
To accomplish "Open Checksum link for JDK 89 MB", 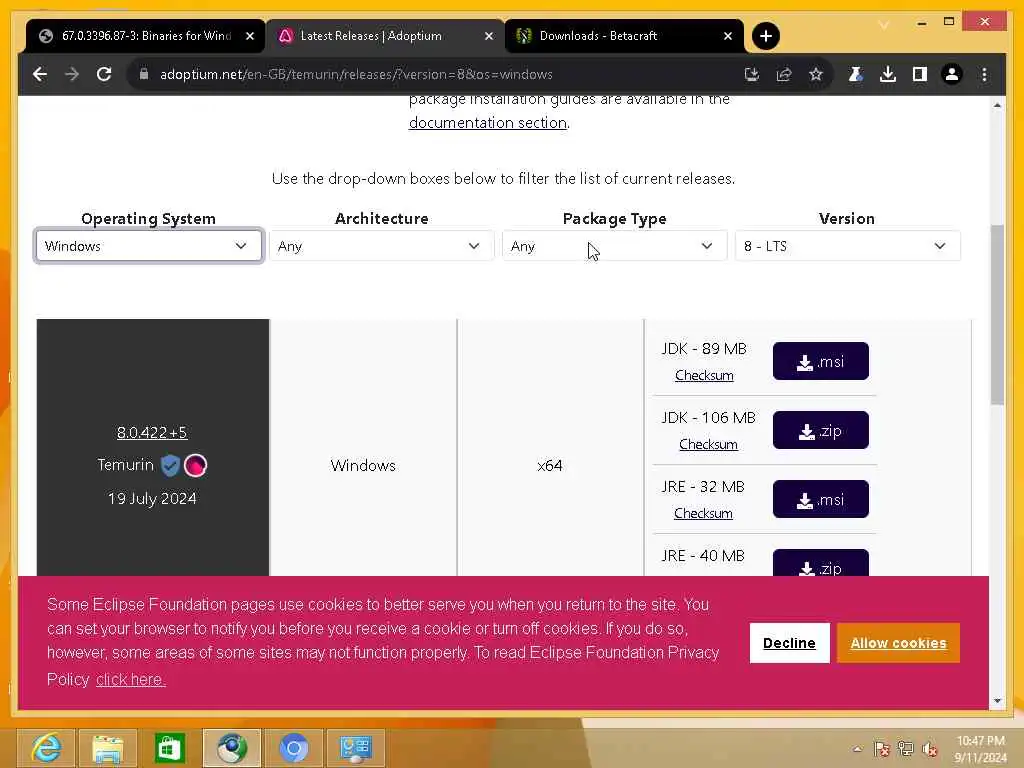I will [704, 376].
